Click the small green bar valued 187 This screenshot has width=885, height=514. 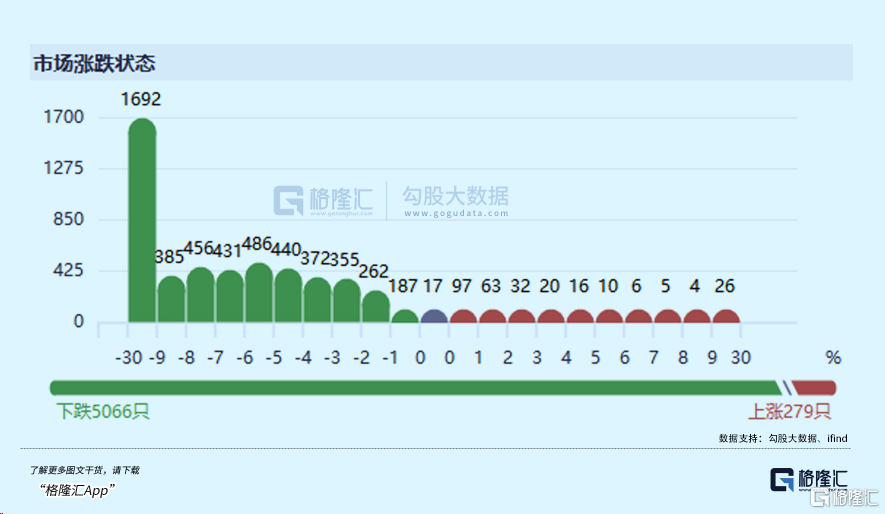click(x=405, y=316)
